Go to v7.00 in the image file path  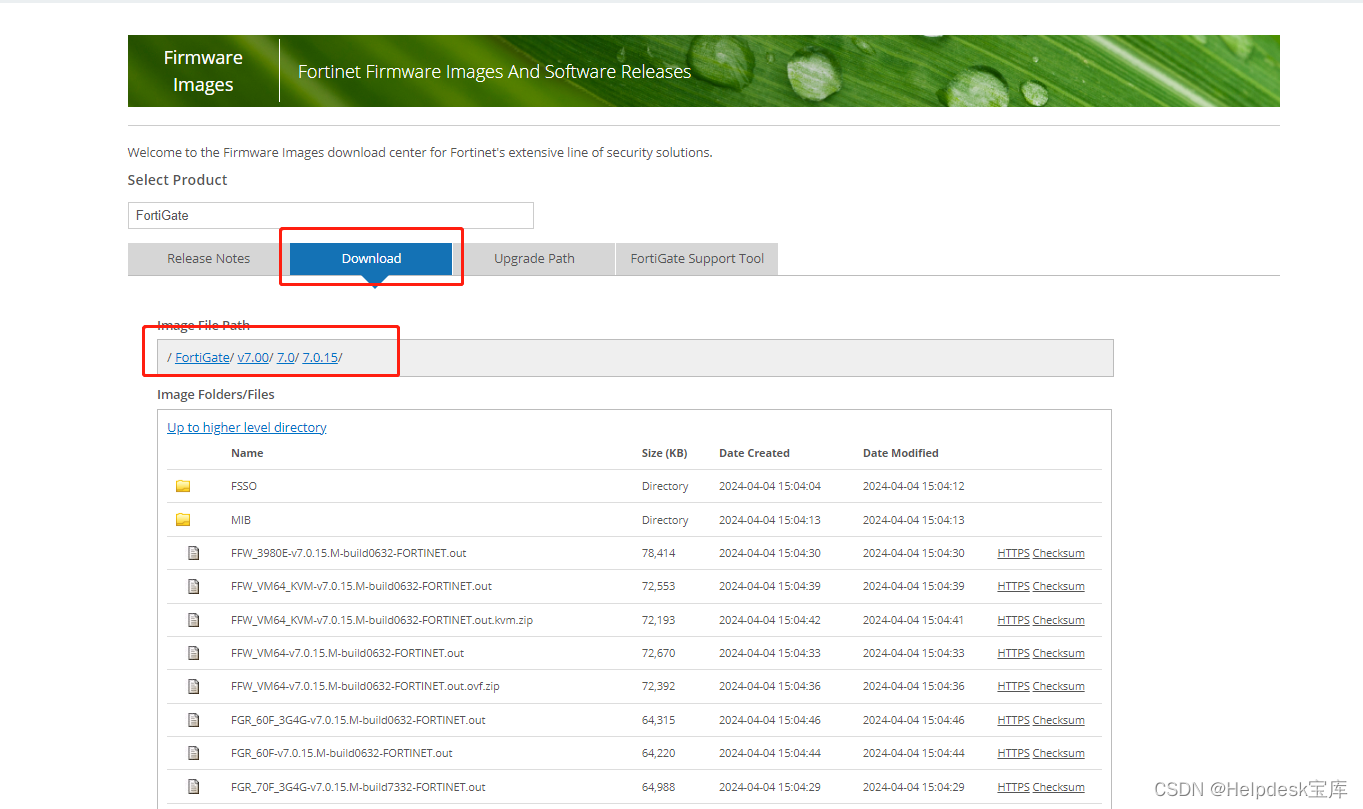click(x=253, y=357)
